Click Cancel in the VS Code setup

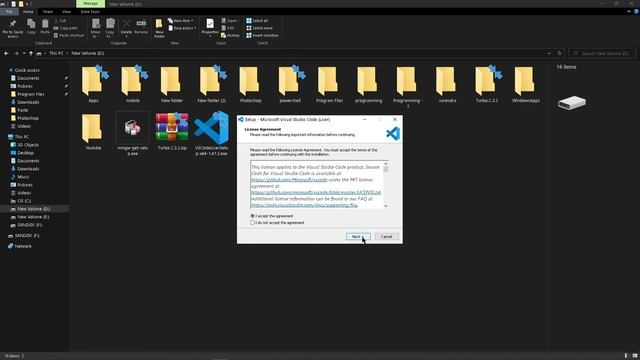(386, 236)
